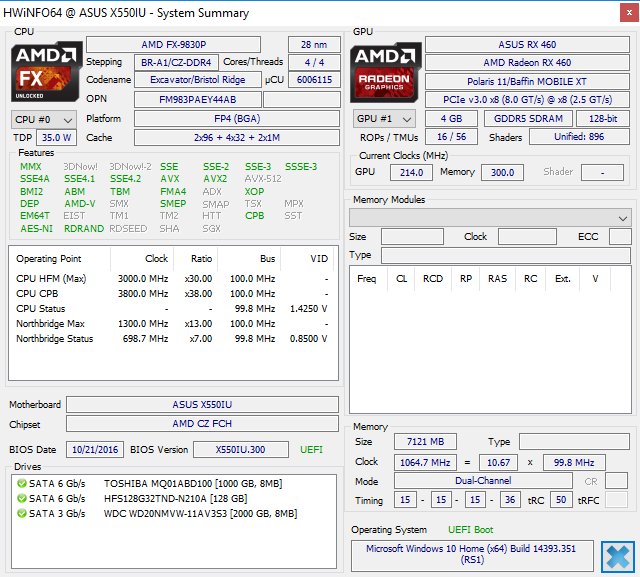Click the CL column header in memory table
The width and height of the screenshot is (640, 577).
(401, 279)
